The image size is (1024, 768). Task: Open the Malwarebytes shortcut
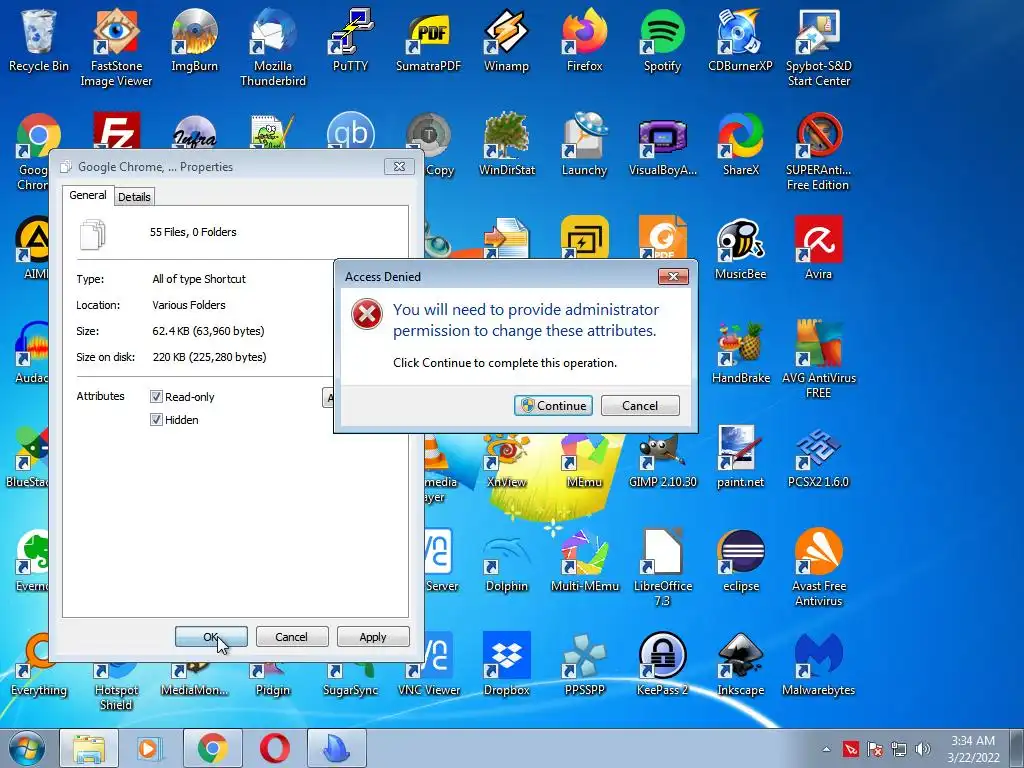[818, 664]
